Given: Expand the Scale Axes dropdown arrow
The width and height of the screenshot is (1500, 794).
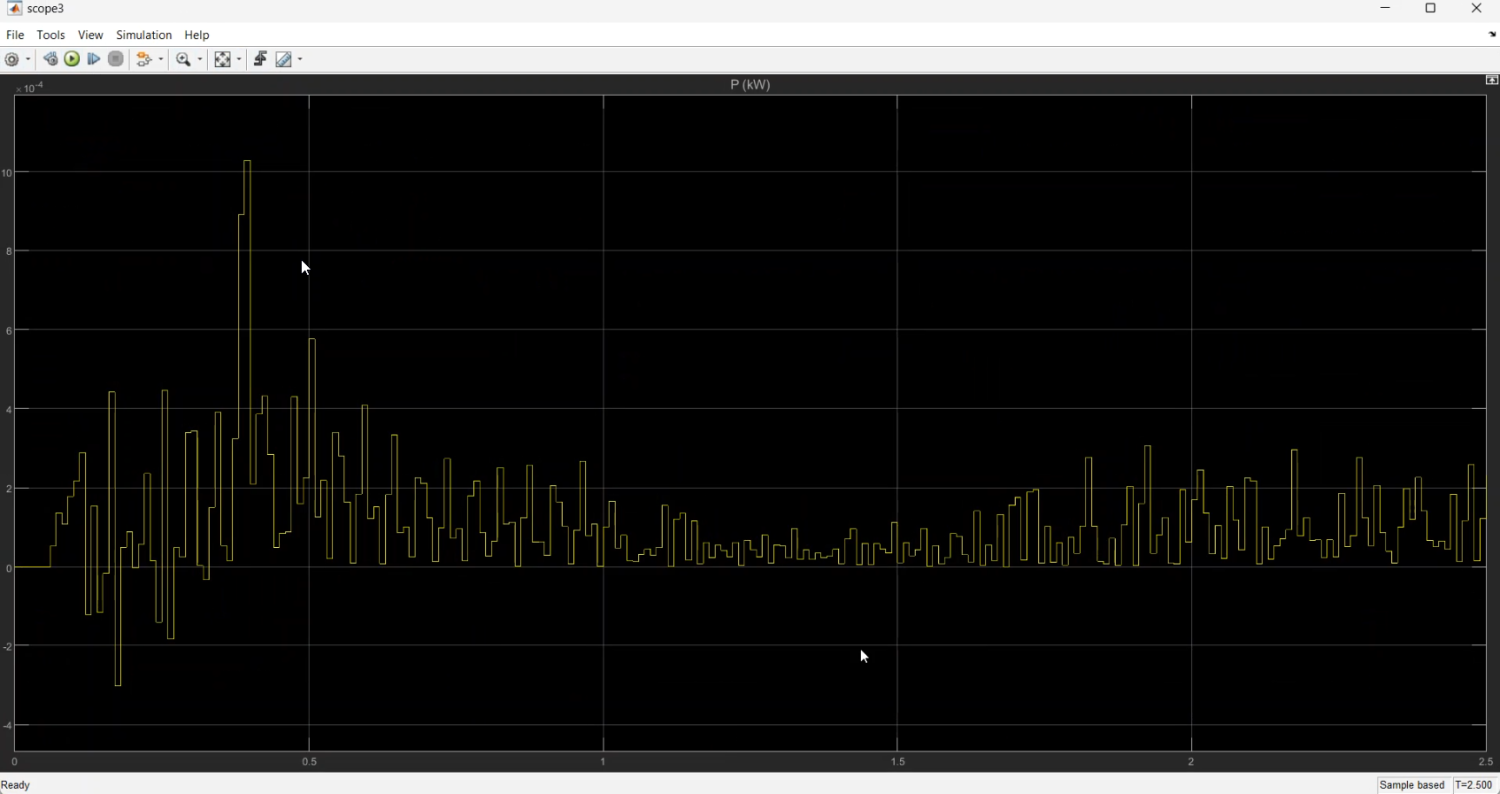Looking at the screenshot, I should point(239,60).
